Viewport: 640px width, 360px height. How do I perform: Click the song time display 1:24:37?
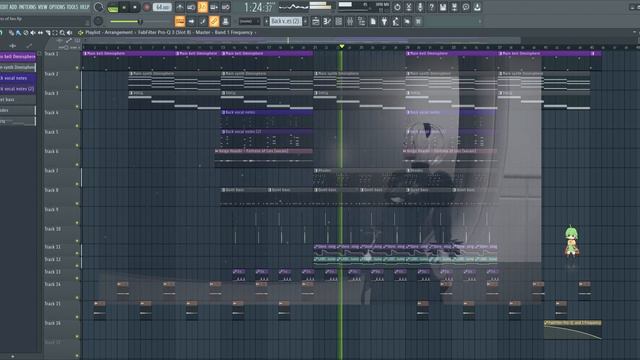[x=258, y=7]
